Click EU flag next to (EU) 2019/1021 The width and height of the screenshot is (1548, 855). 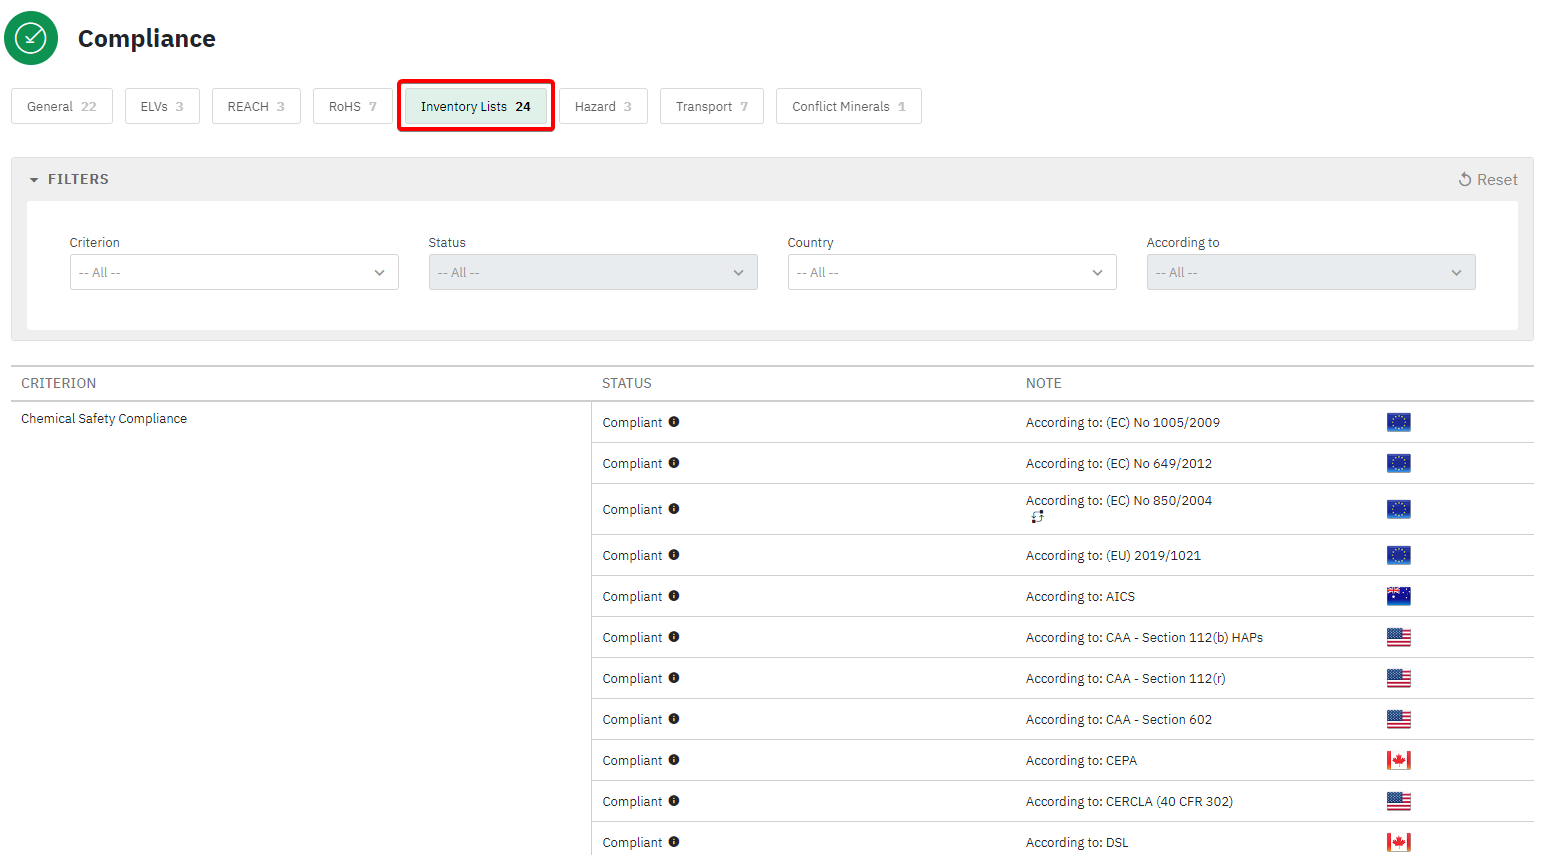coord(1398,555)
